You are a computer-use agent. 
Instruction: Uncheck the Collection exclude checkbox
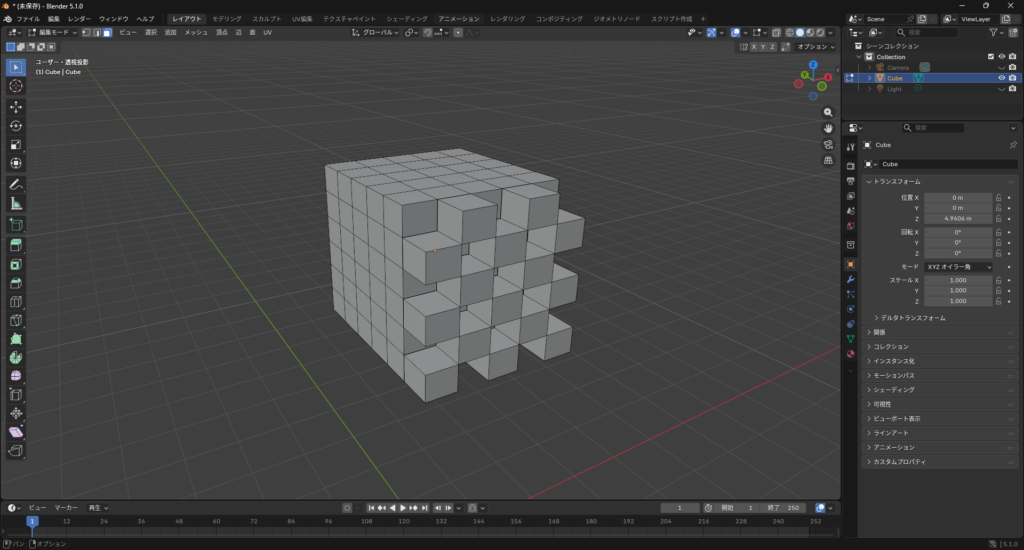[x=991, y=57]
